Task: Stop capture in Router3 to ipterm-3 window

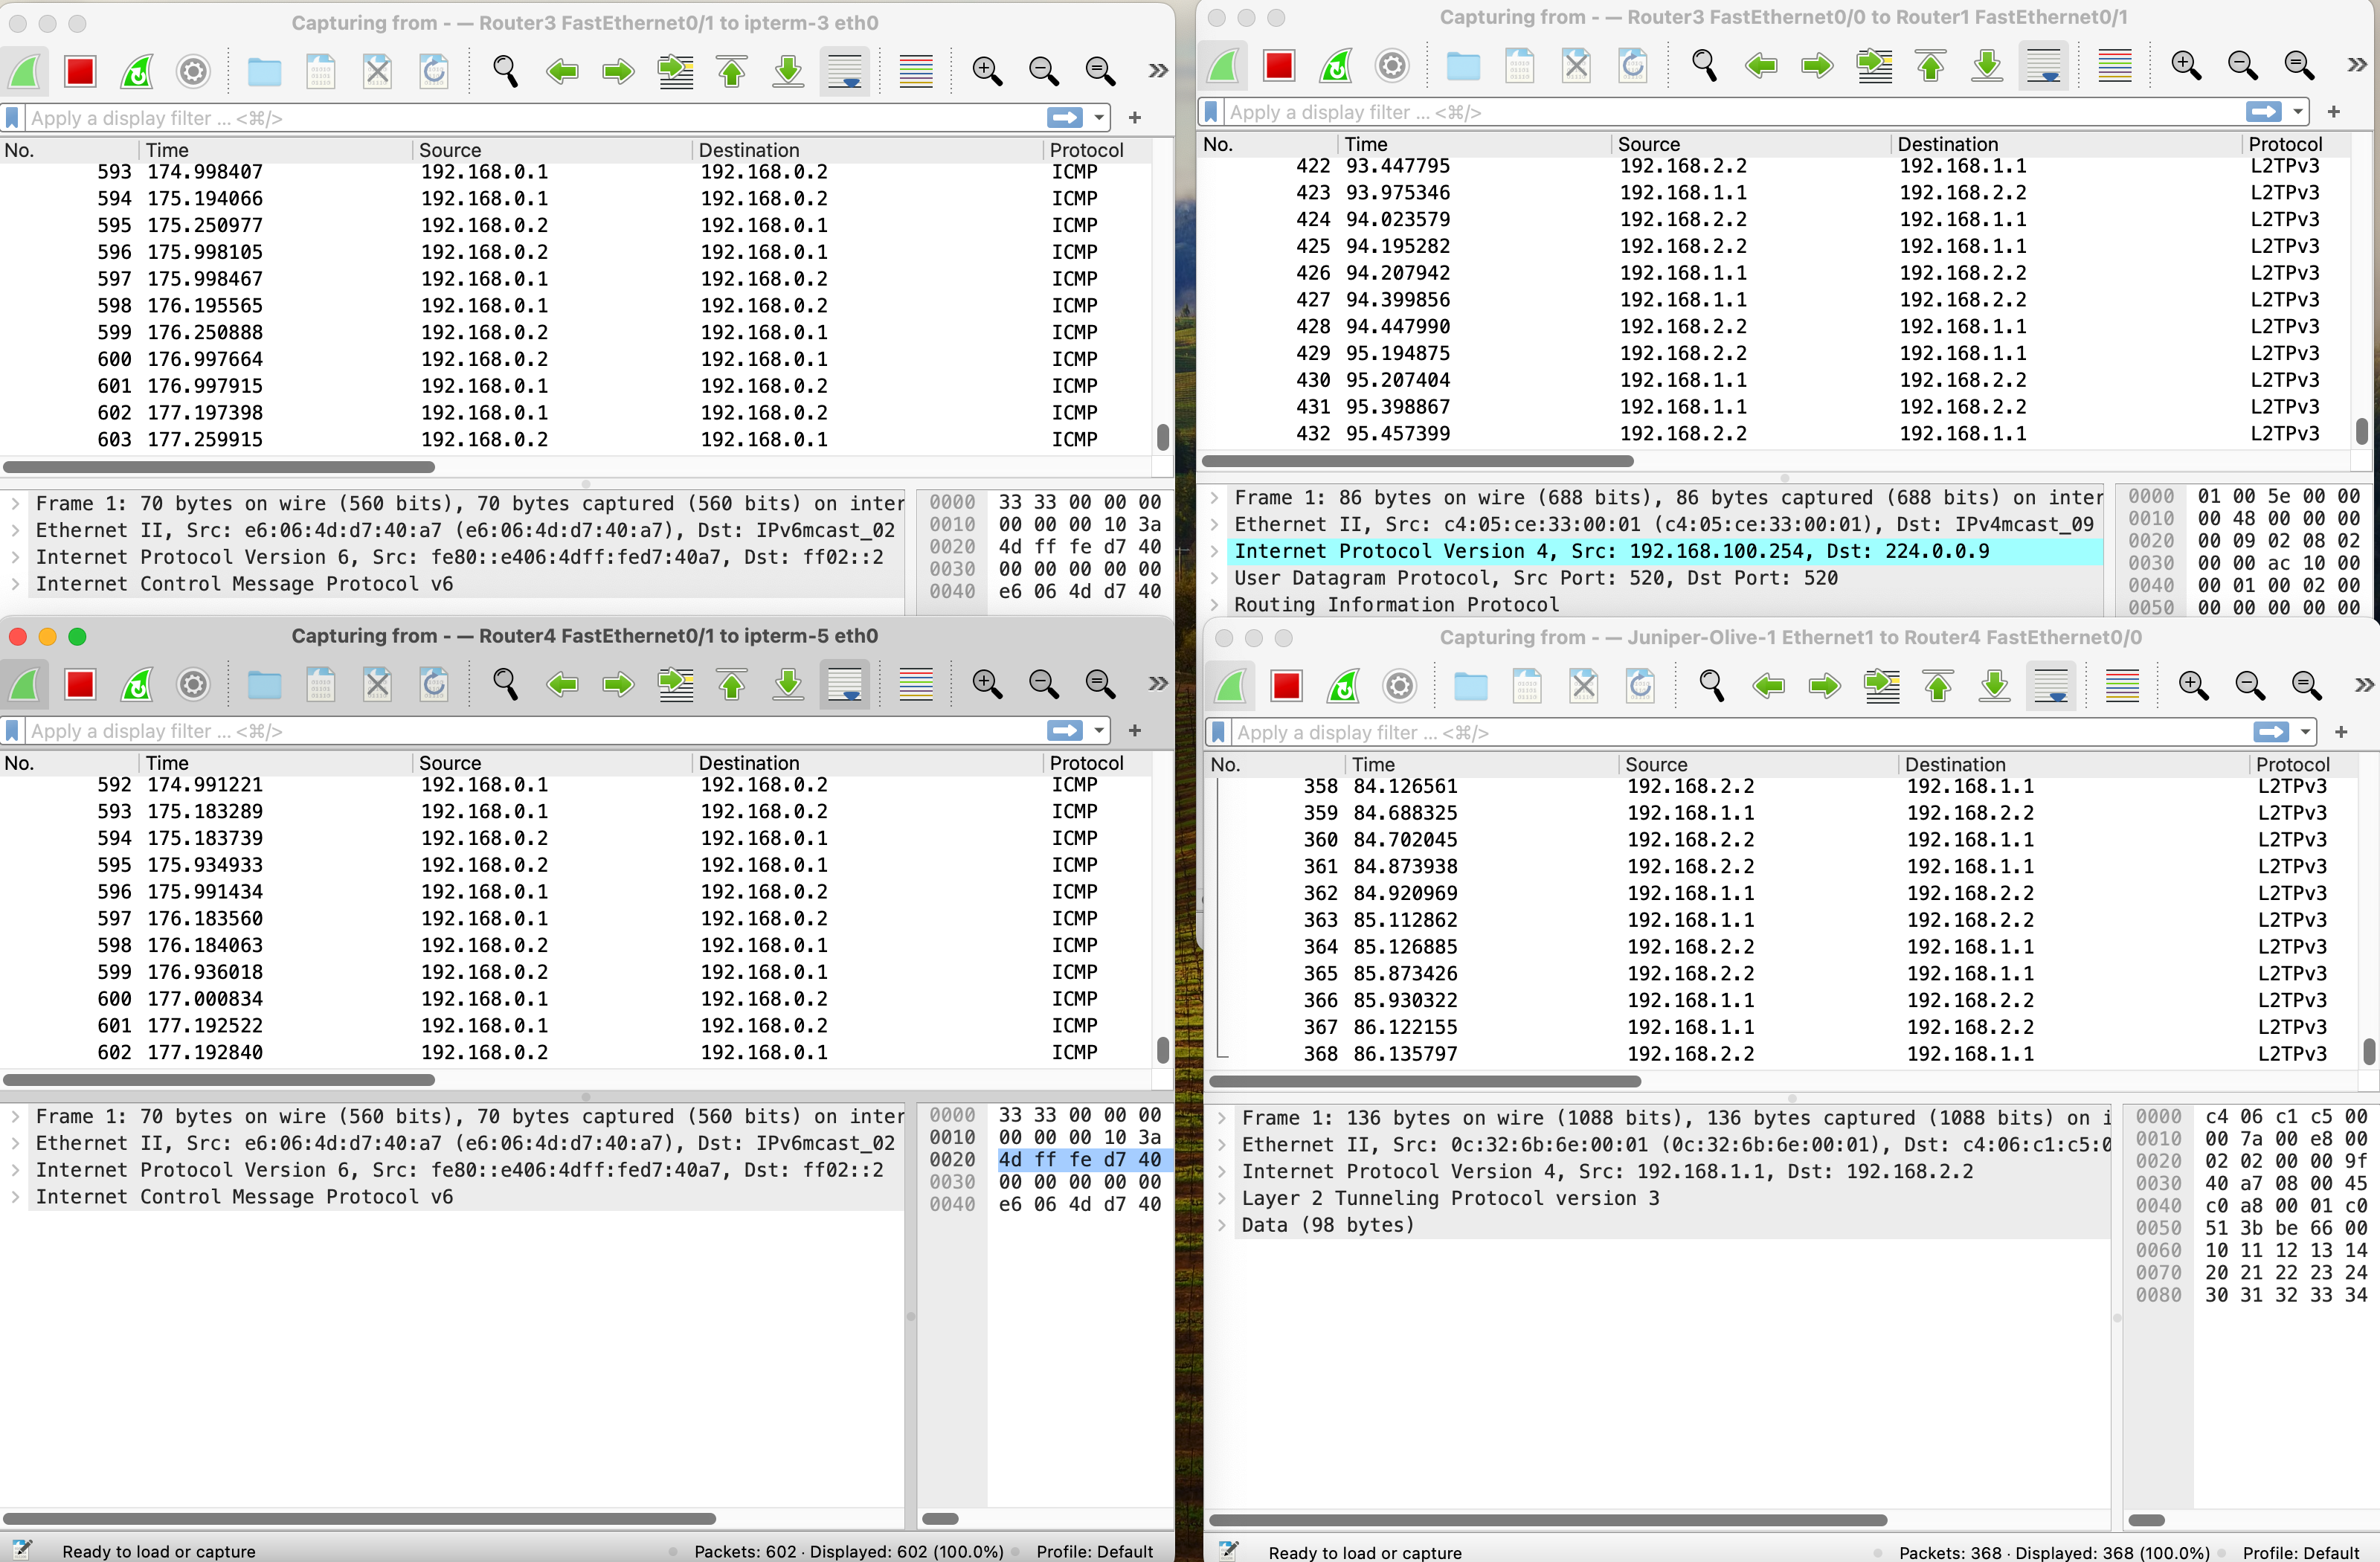Action: pyautogui.click(x=80, y=71)
